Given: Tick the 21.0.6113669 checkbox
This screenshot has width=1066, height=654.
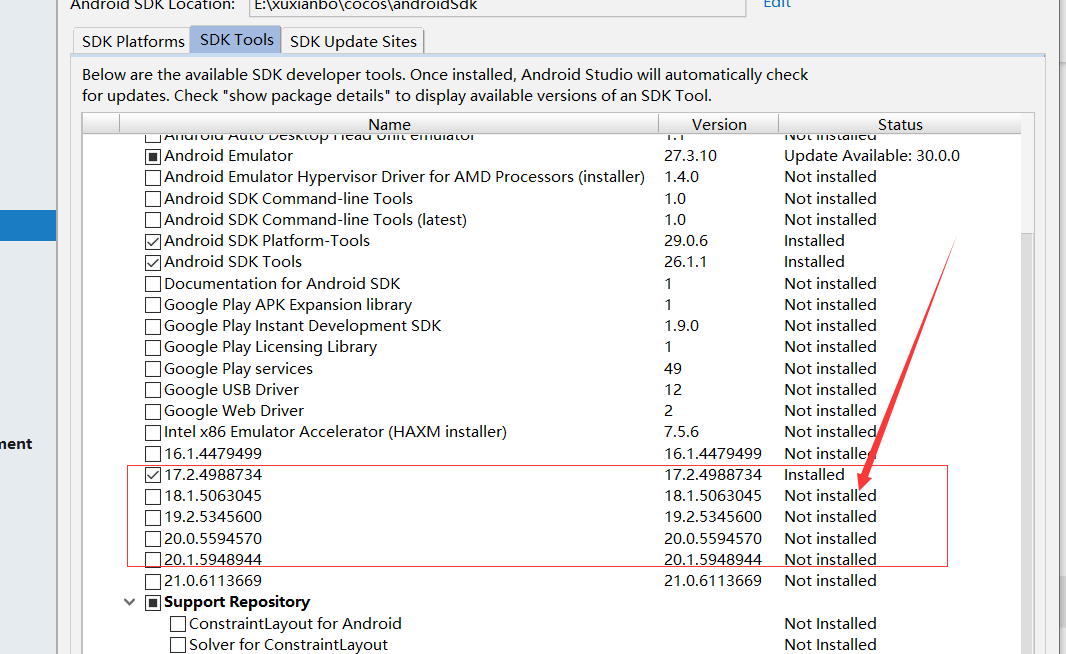Looking at the screenshot, I should [153, 581].
